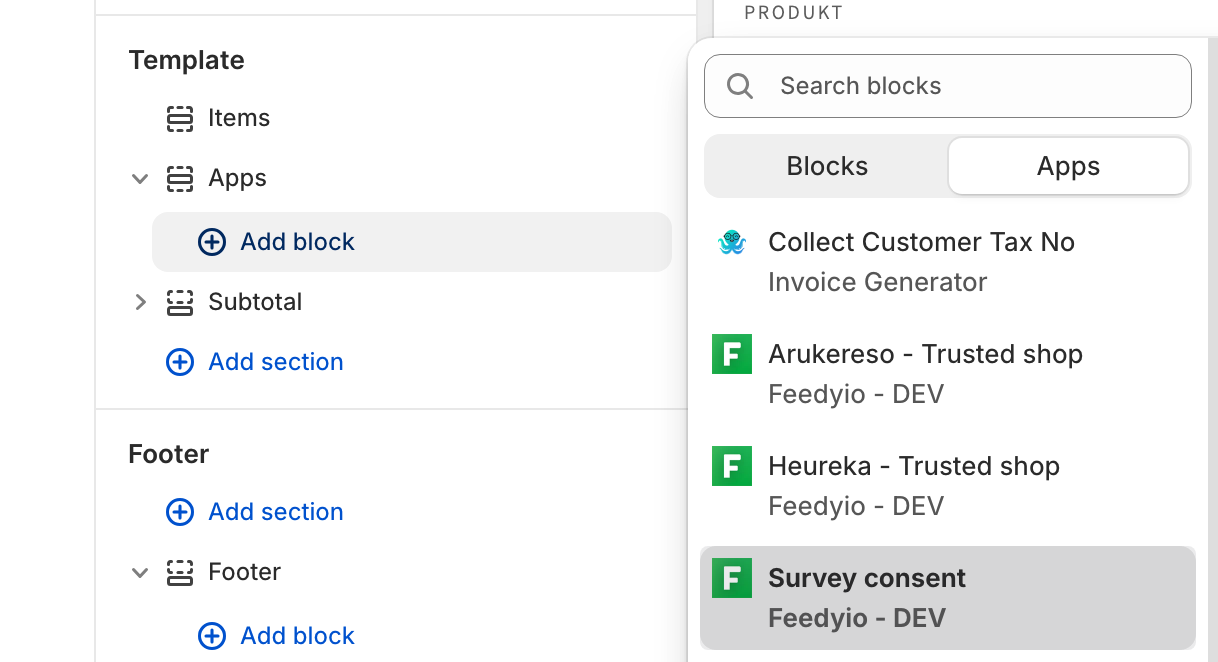Click the Items section icon
The image size is (1218, 662).
click(180, 119)
